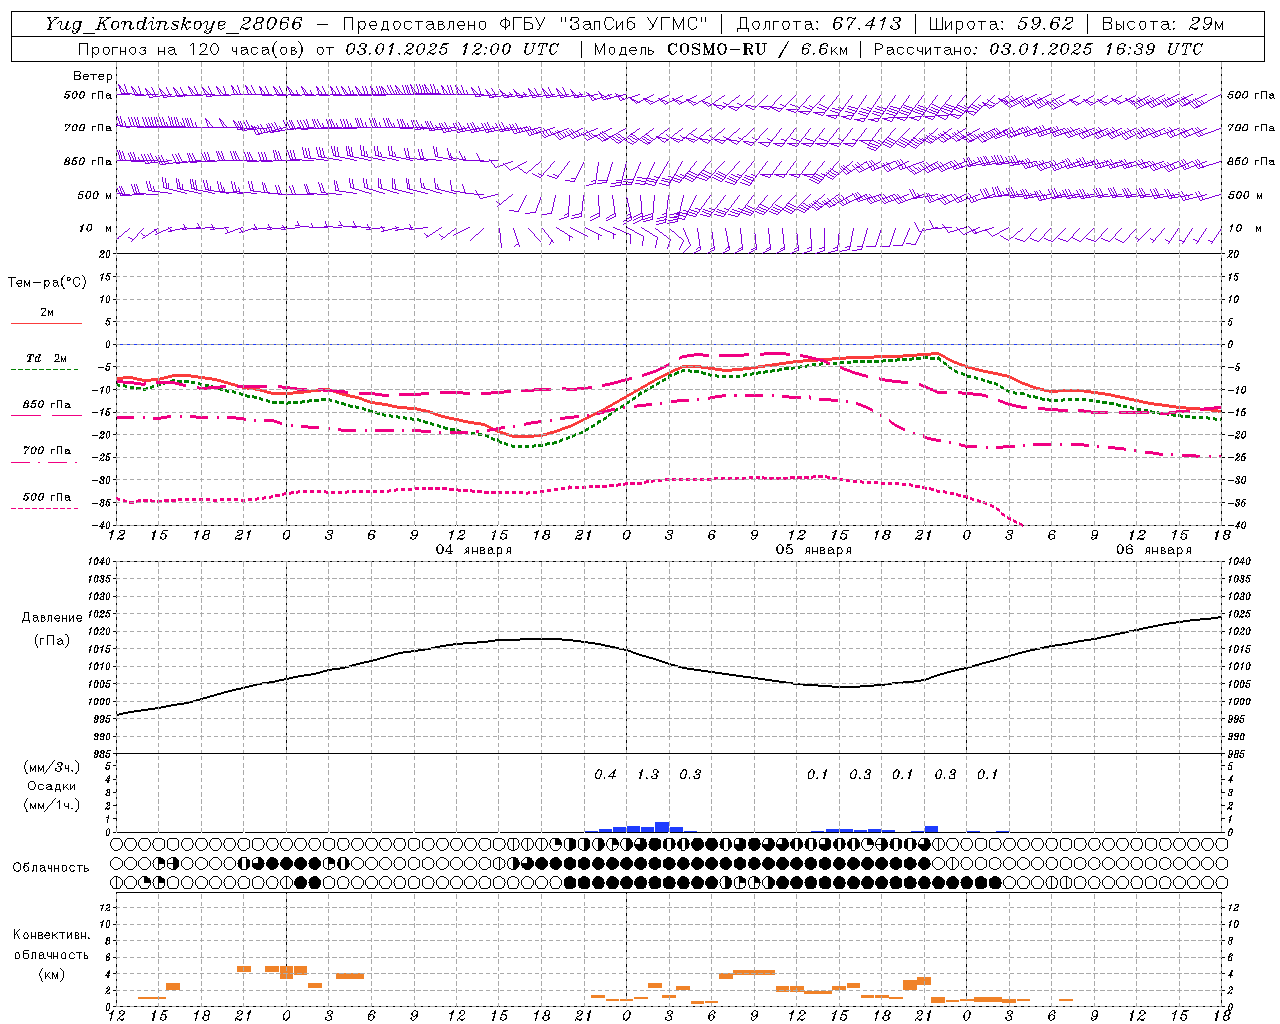Click the Широта: 59.62 value
This screenshot has height=1024, width=1280.
pyautogui.click(x=1001, y=24)
